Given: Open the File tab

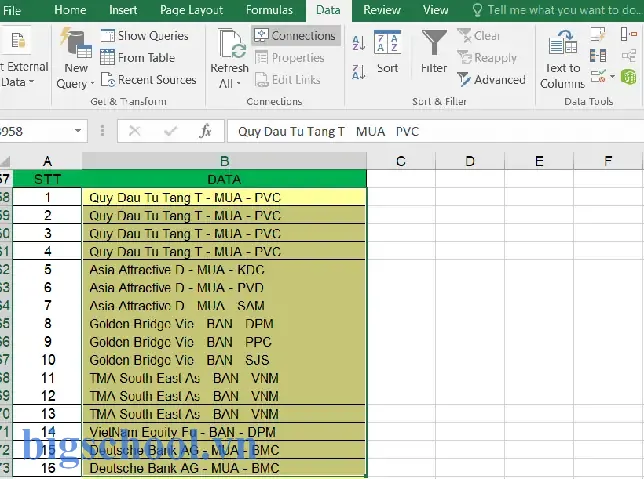Looking at the screenshot, I should tap(12, 10).
